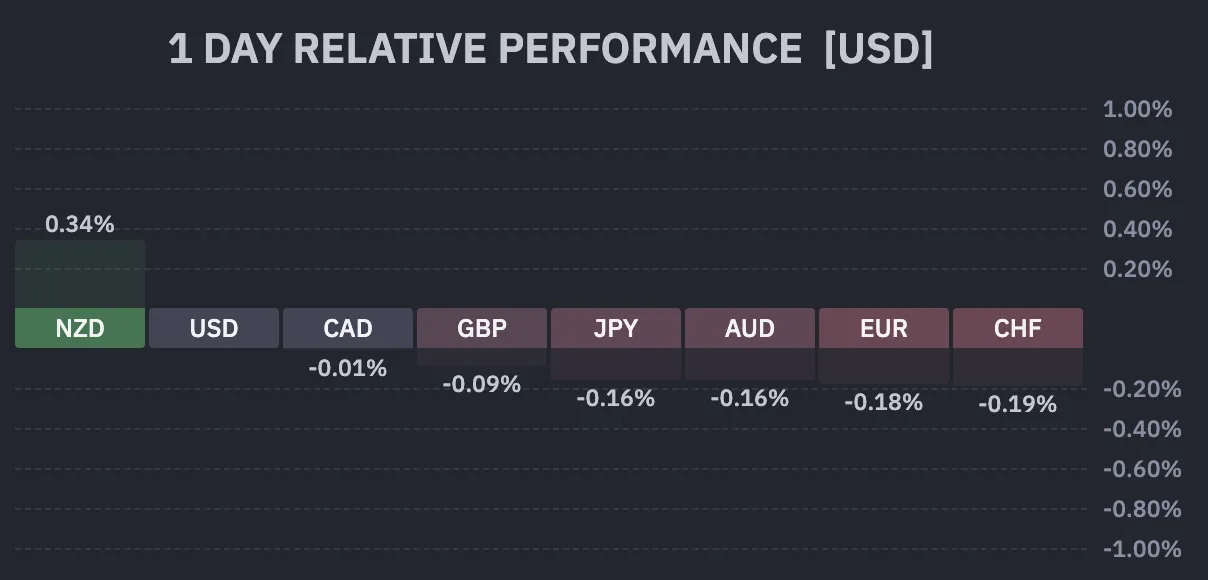Click the -0.19% label under CHF
1208x580 pixels.
pos(1017,404)
